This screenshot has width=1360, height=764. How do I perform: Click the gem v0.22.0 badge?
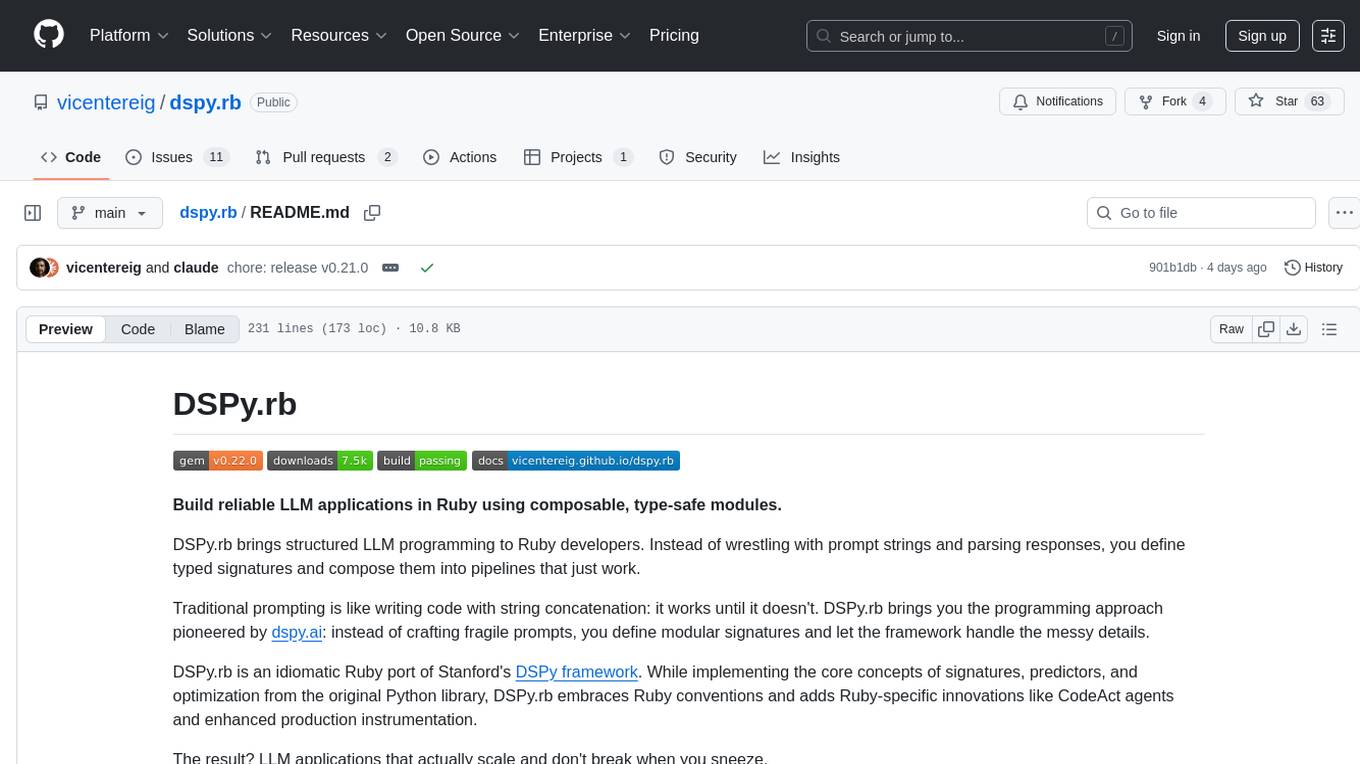[218, 460]
